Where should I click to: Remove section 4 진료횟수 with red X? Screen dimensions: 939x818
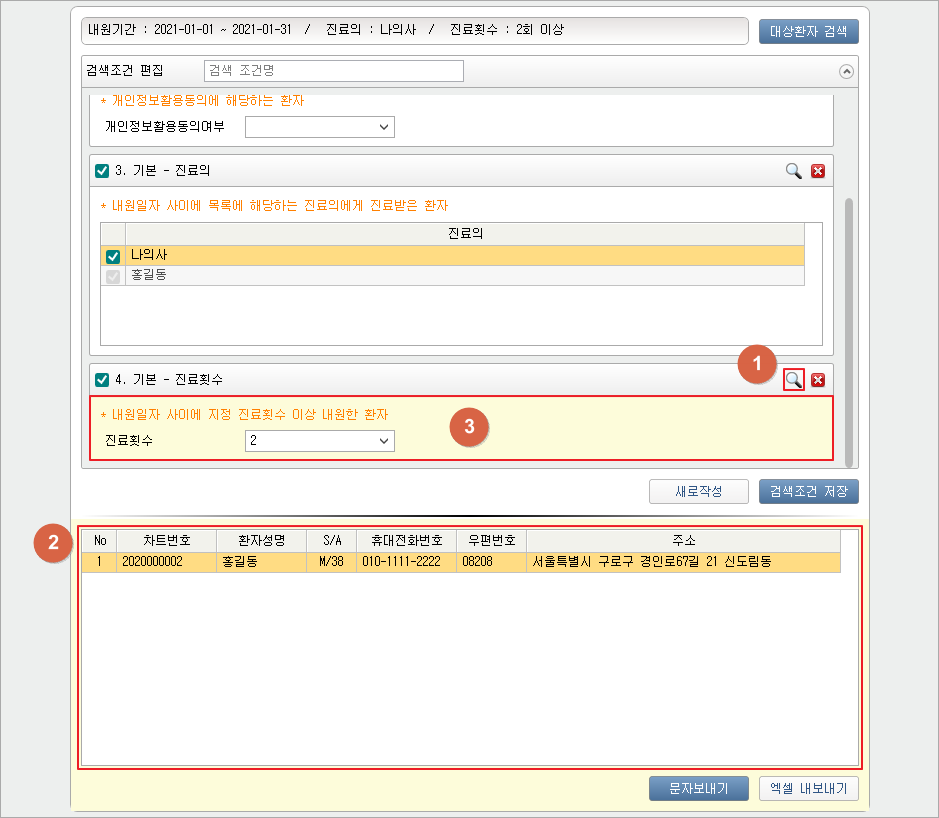818,380
